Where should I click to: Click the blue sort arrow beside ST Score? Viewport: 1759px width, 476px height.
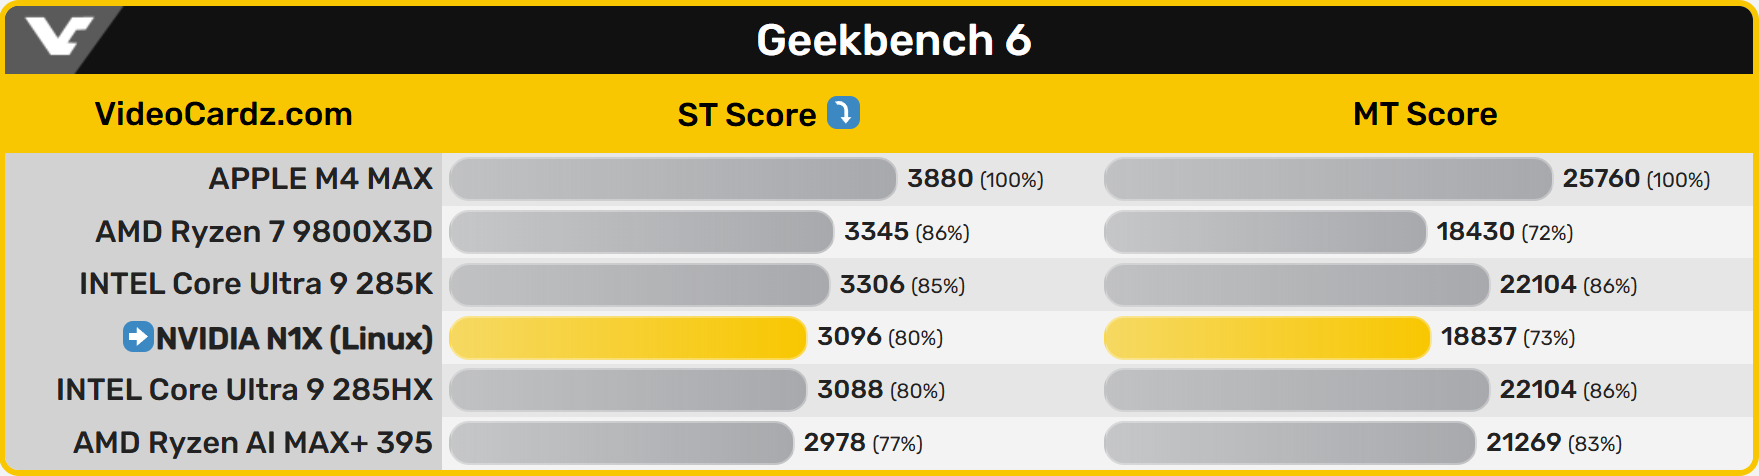tap(843, 113)
